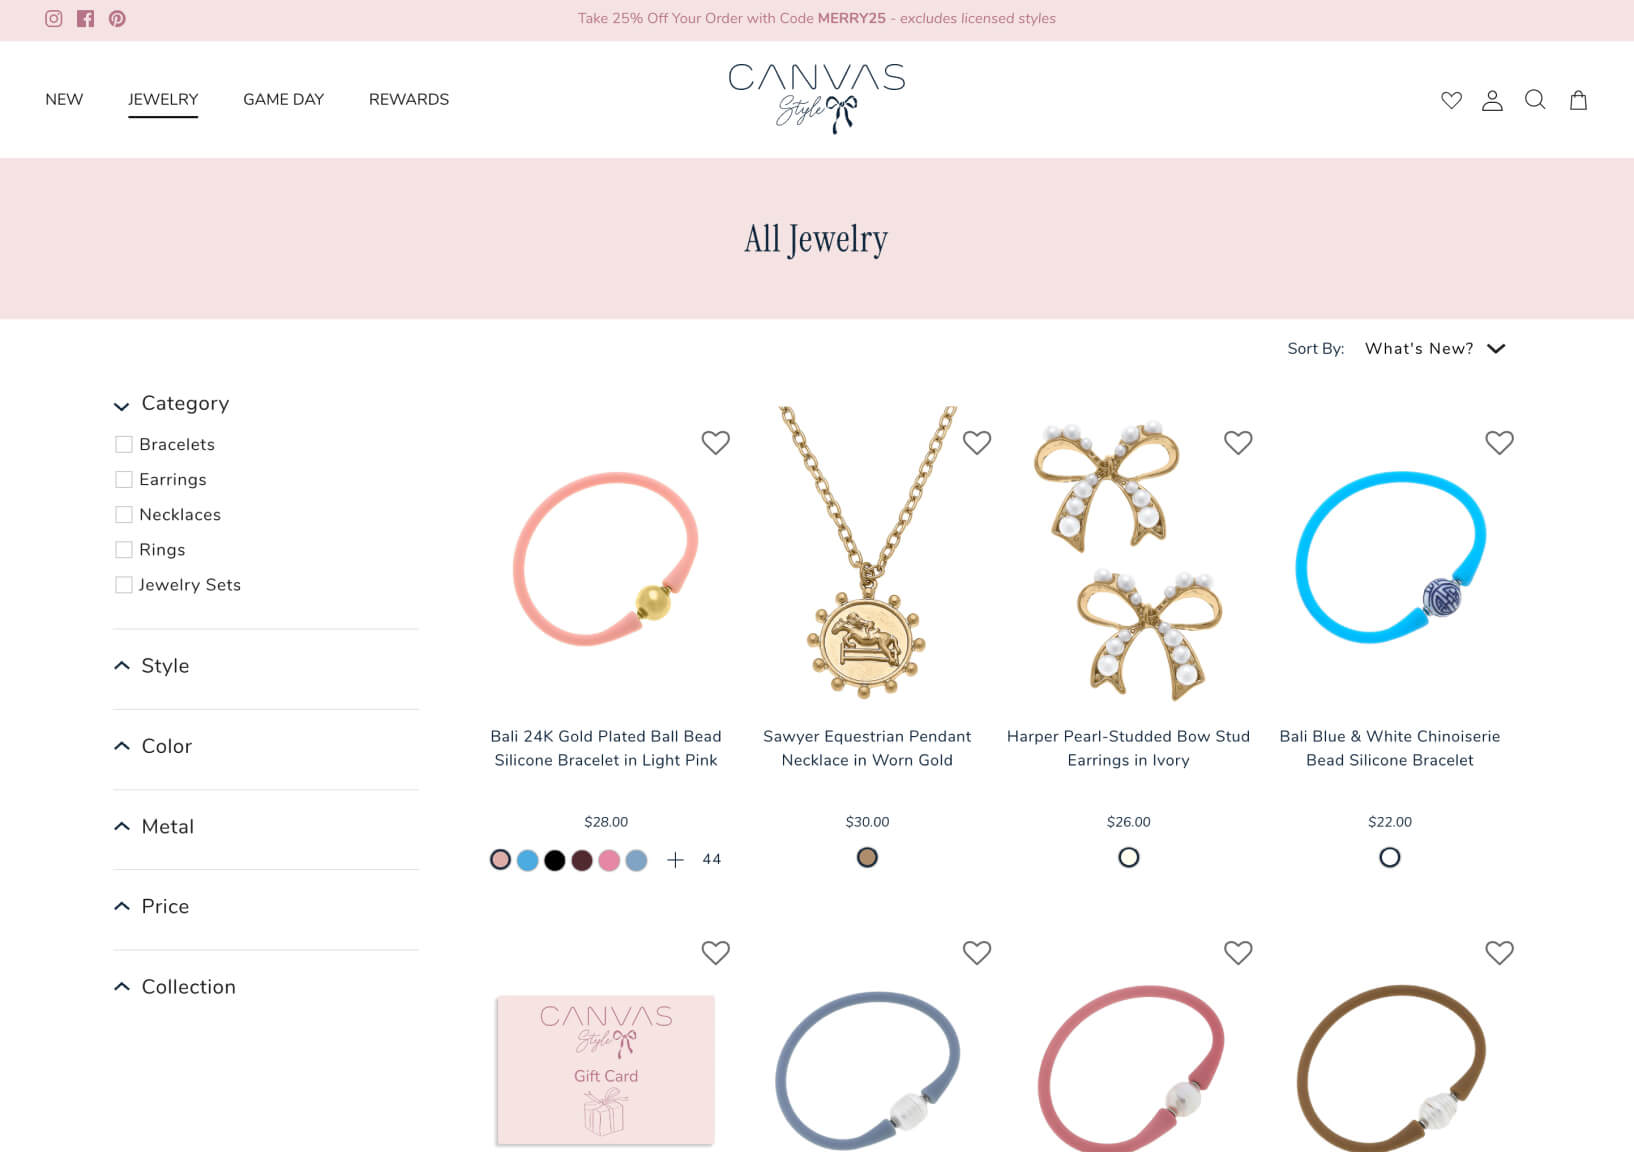Open the Pinterest social link icon
Image resolution: width=1634 pixels, height=1152 pixels.
point(117,18)
